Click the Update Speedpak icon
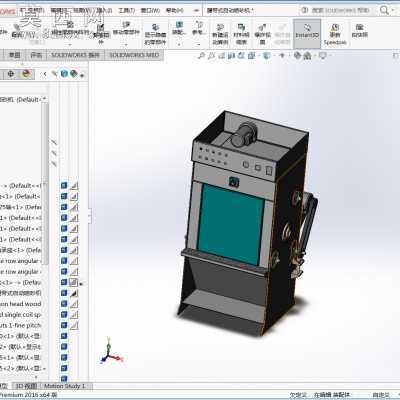The image size is (400, 400). coord(335,34)
